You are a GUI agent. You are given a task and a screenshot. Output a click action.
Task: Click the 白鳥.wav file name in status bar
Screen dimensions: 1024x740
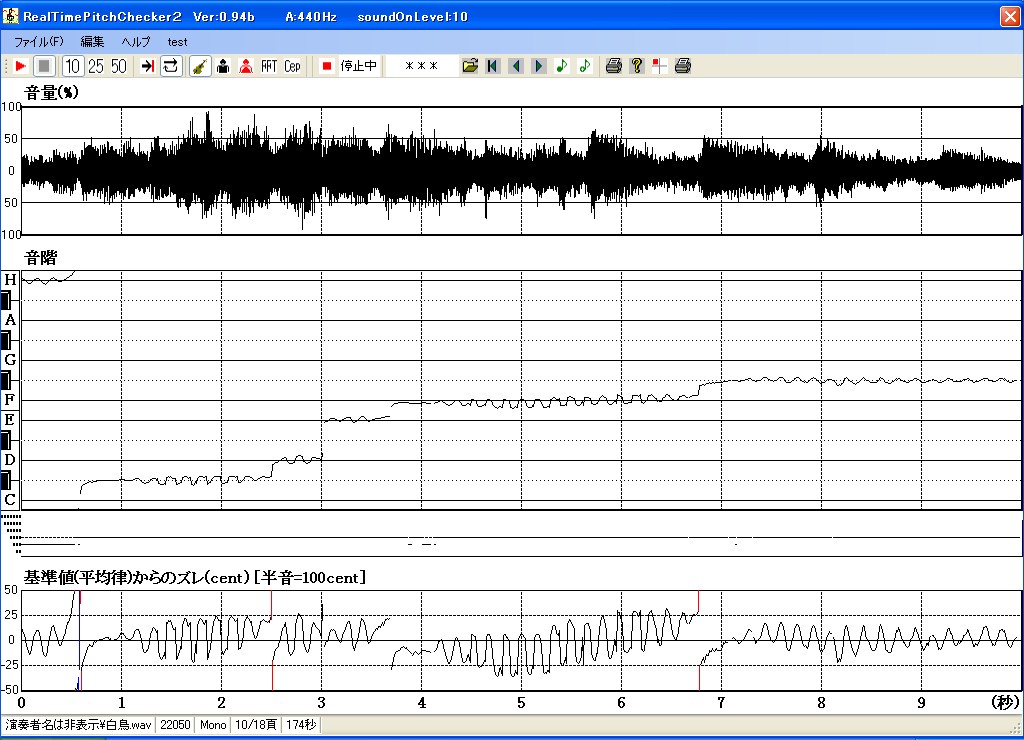78,725
